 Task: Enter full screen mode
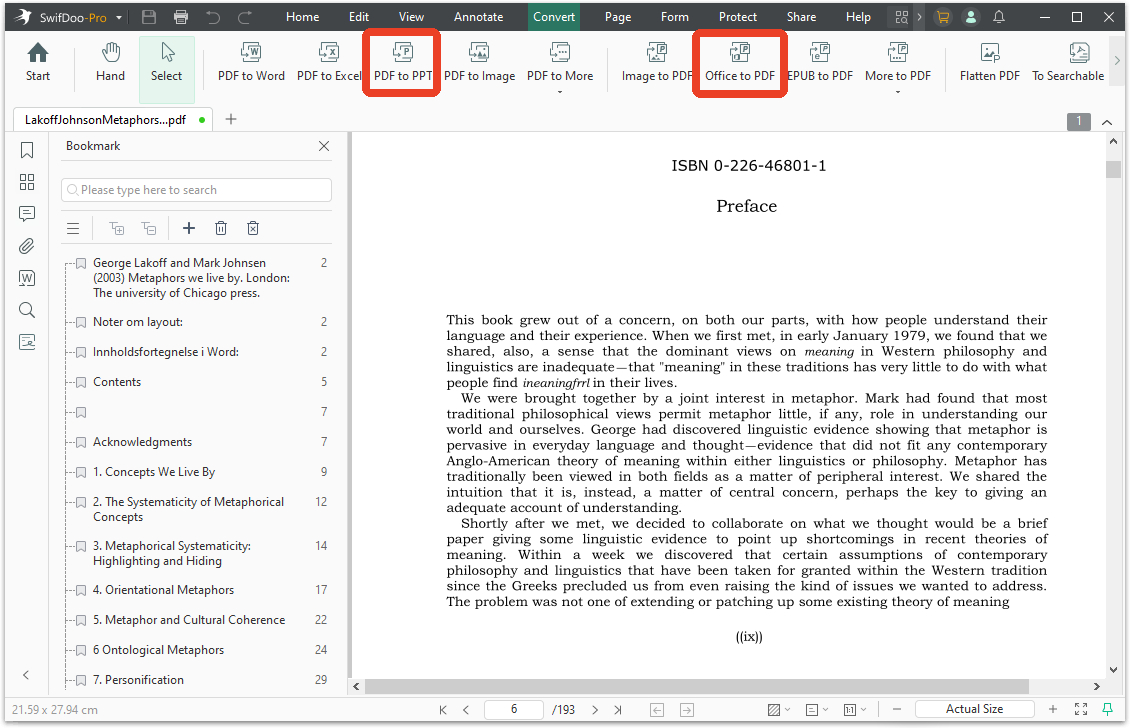[1080, 709]
